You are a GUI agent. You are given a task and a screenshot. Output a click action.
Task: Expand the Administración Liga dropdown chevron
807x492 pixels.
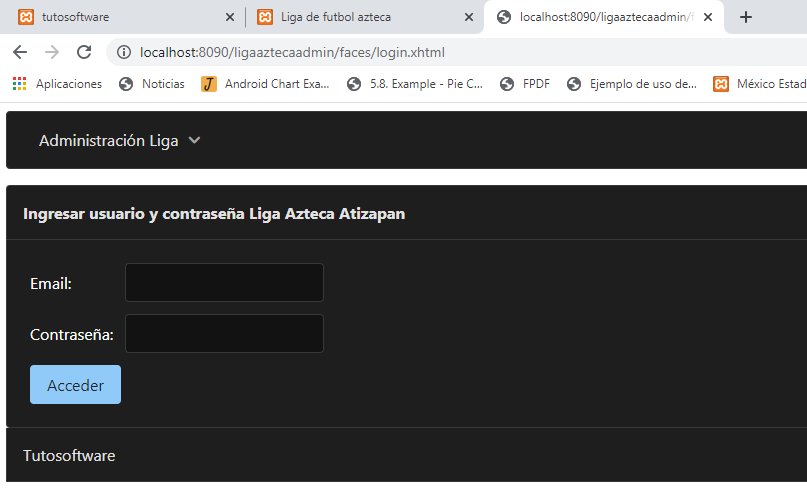point(194,141)
